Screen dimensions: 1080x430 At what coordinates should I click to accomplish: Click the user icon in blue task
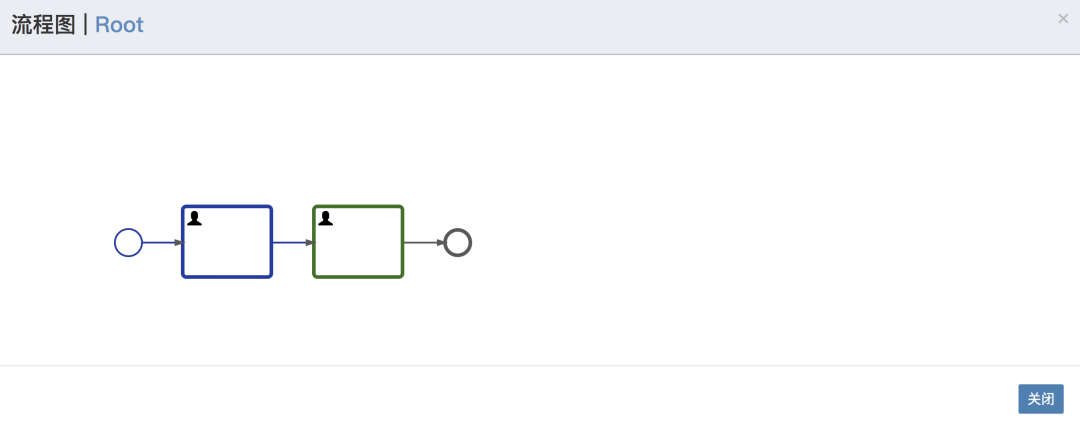click(x=195, y=218)
